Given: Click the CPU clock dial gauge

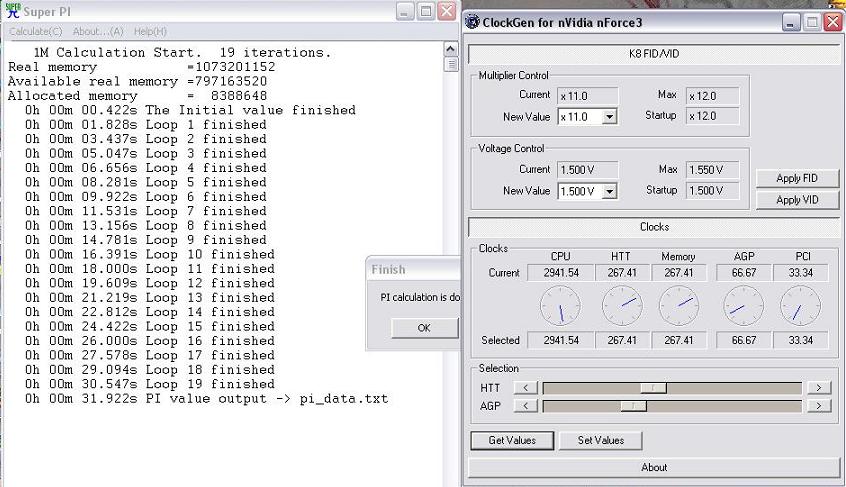Looking at the screenshot, I should point(561,306).
